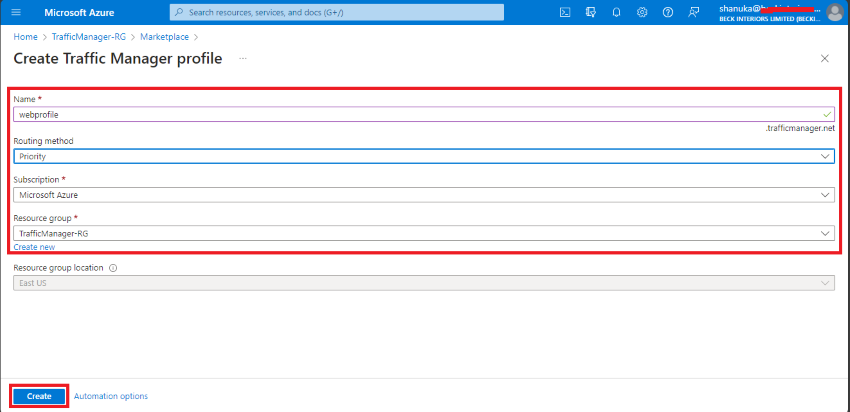Open the user account avatar

tap(835, 12)
